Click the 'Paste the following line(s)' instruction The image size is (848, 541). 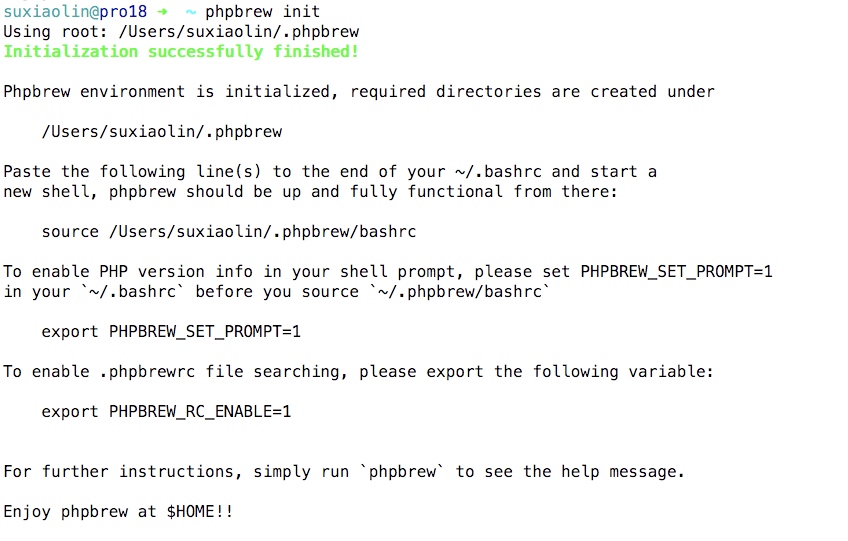330,172
